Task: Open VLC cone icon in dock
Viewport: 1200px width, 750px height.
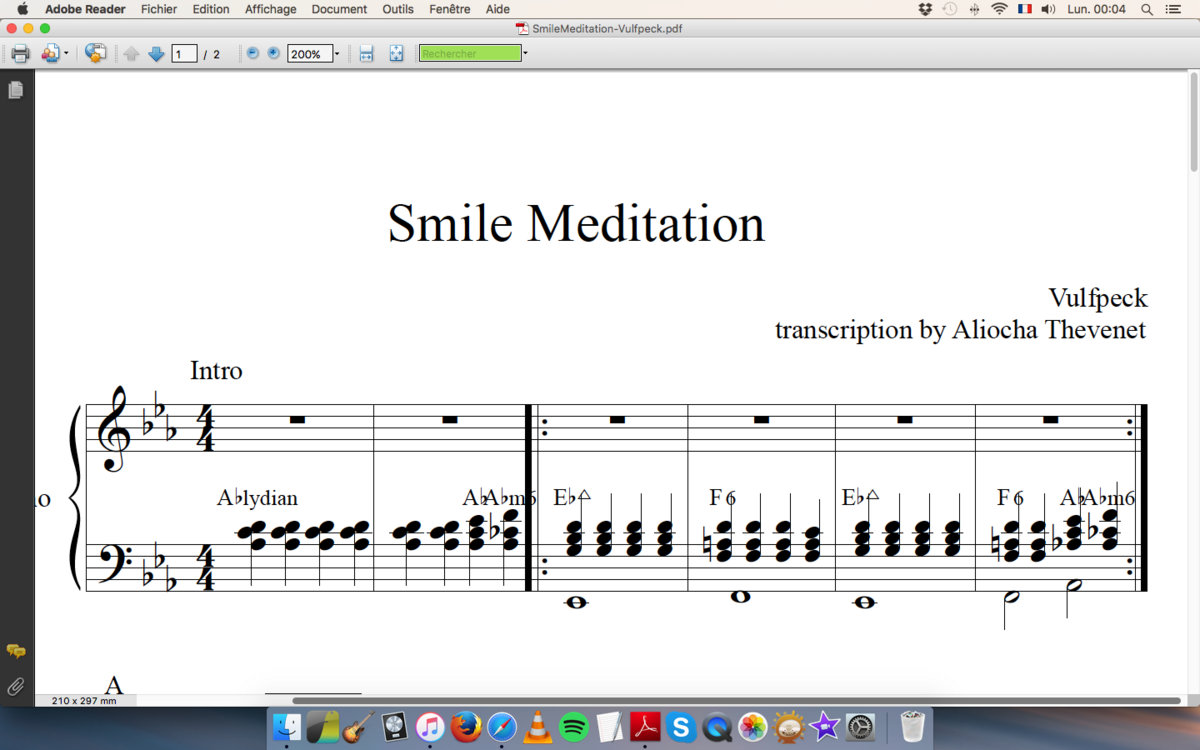Action: coord(538,727)
